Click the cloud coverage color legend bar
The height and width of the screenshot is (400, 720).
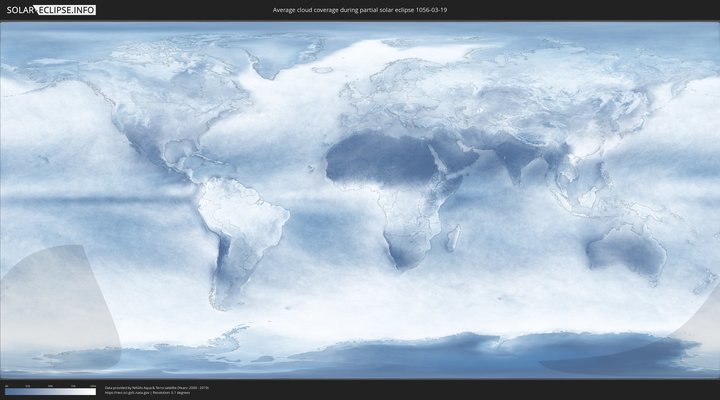pos(50,392)
